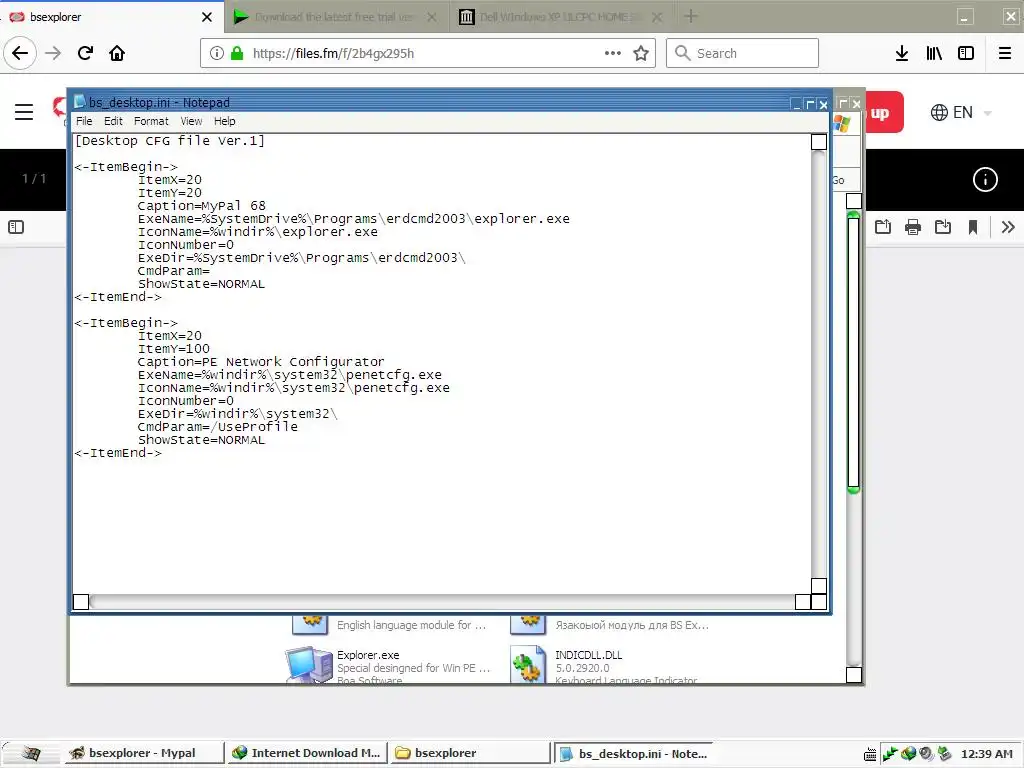Click the keyboard tray icon in system tray
This screenshot has width=1024, height=768.
(870, 754)
